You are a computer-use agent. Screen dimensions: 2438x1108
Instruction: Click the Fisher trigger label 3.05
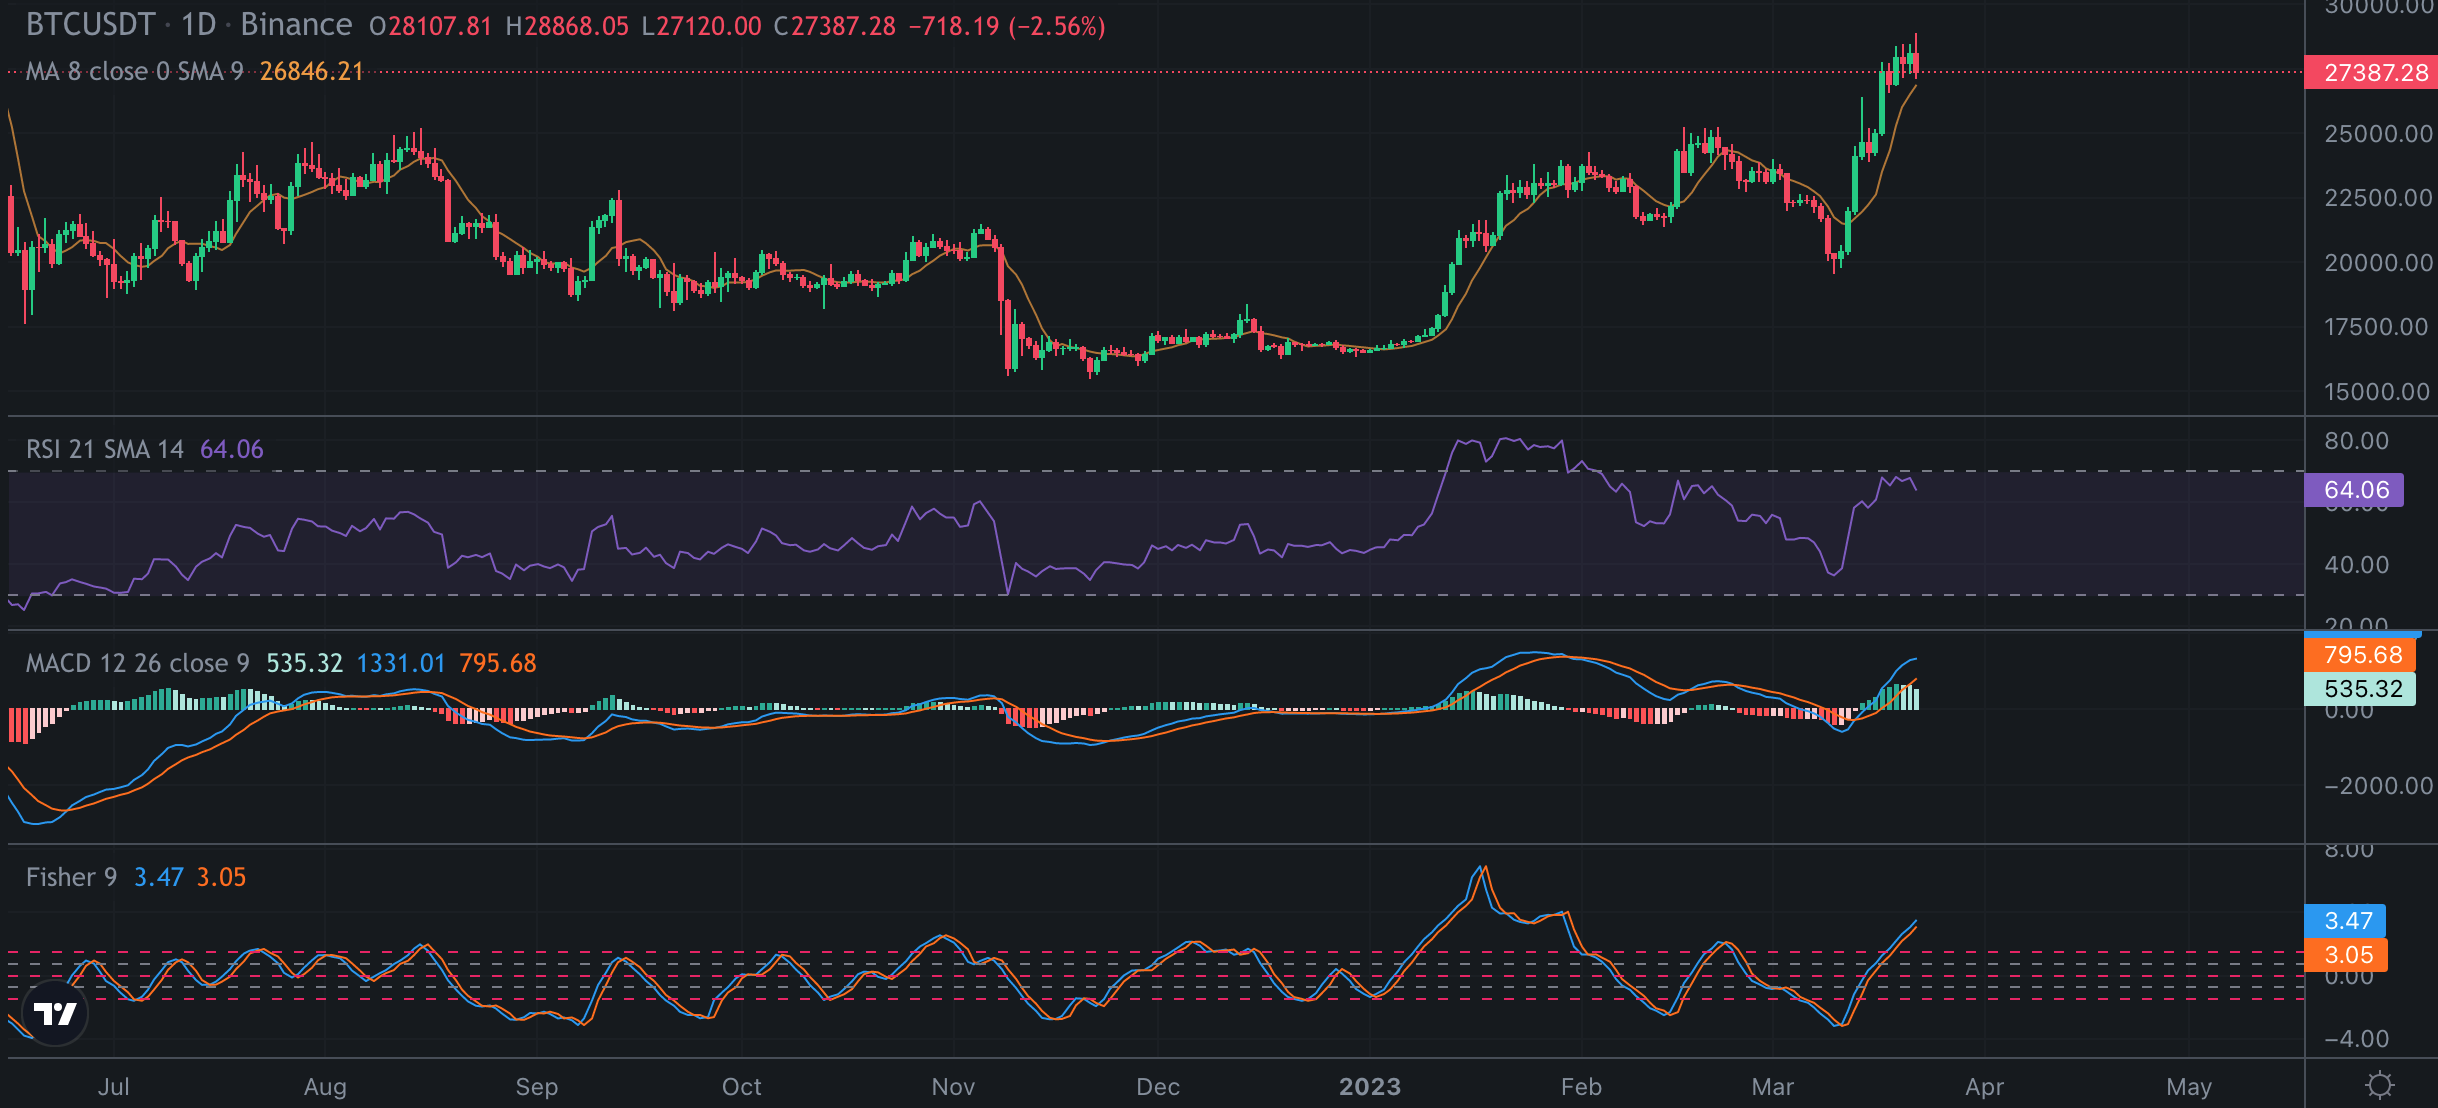(x=2346, y=955)
